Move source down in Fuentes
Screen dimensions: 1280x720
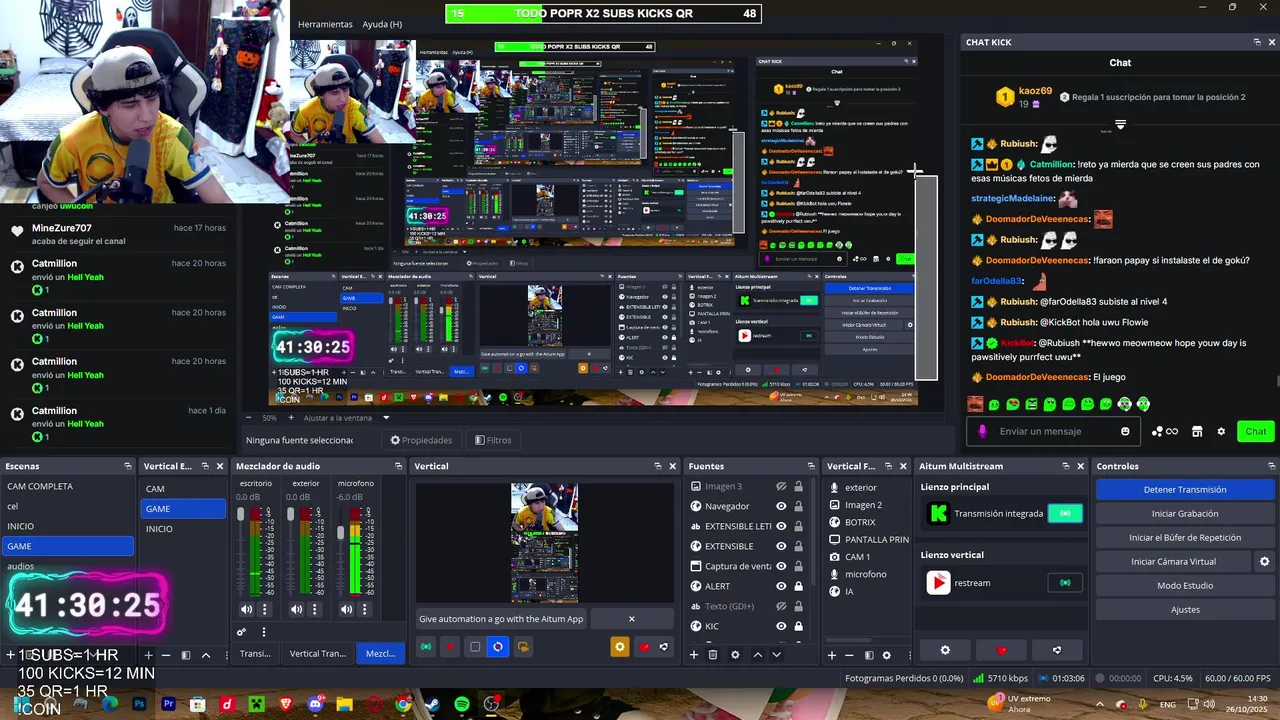pyautogui.click(x=775, y=655)
